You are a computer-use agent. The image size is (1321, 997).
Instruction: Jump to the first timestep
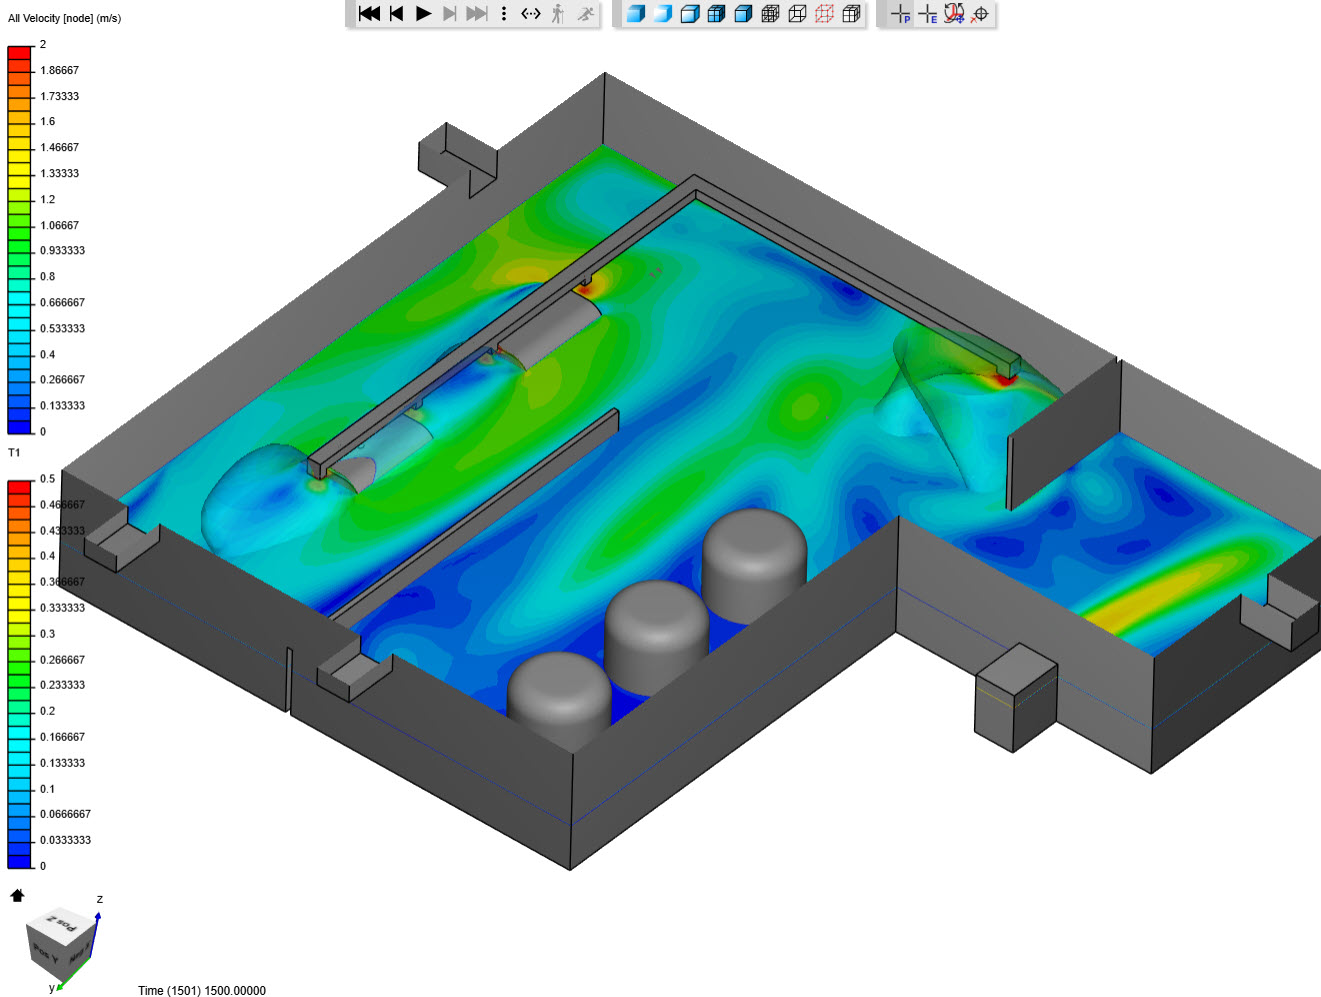coord(368,14)
